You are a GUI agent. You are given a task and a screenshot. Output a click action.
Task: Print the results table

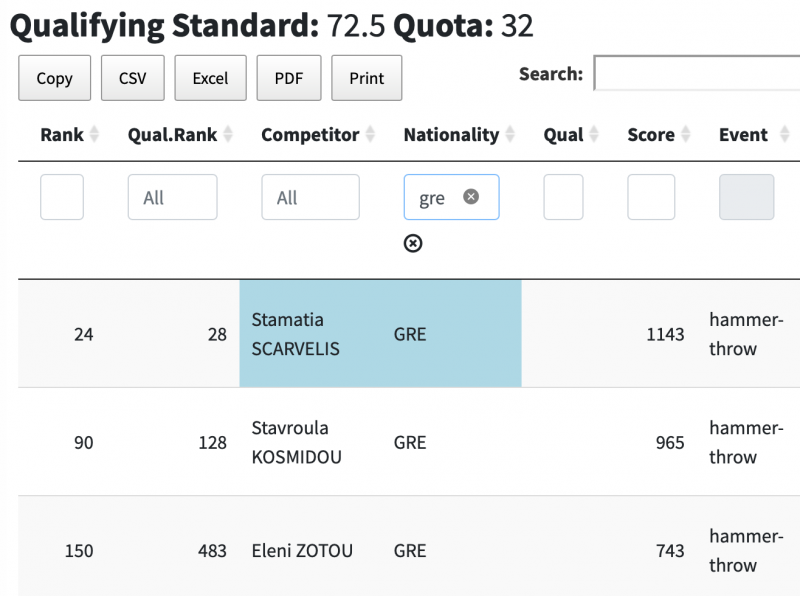coord(367,78)
